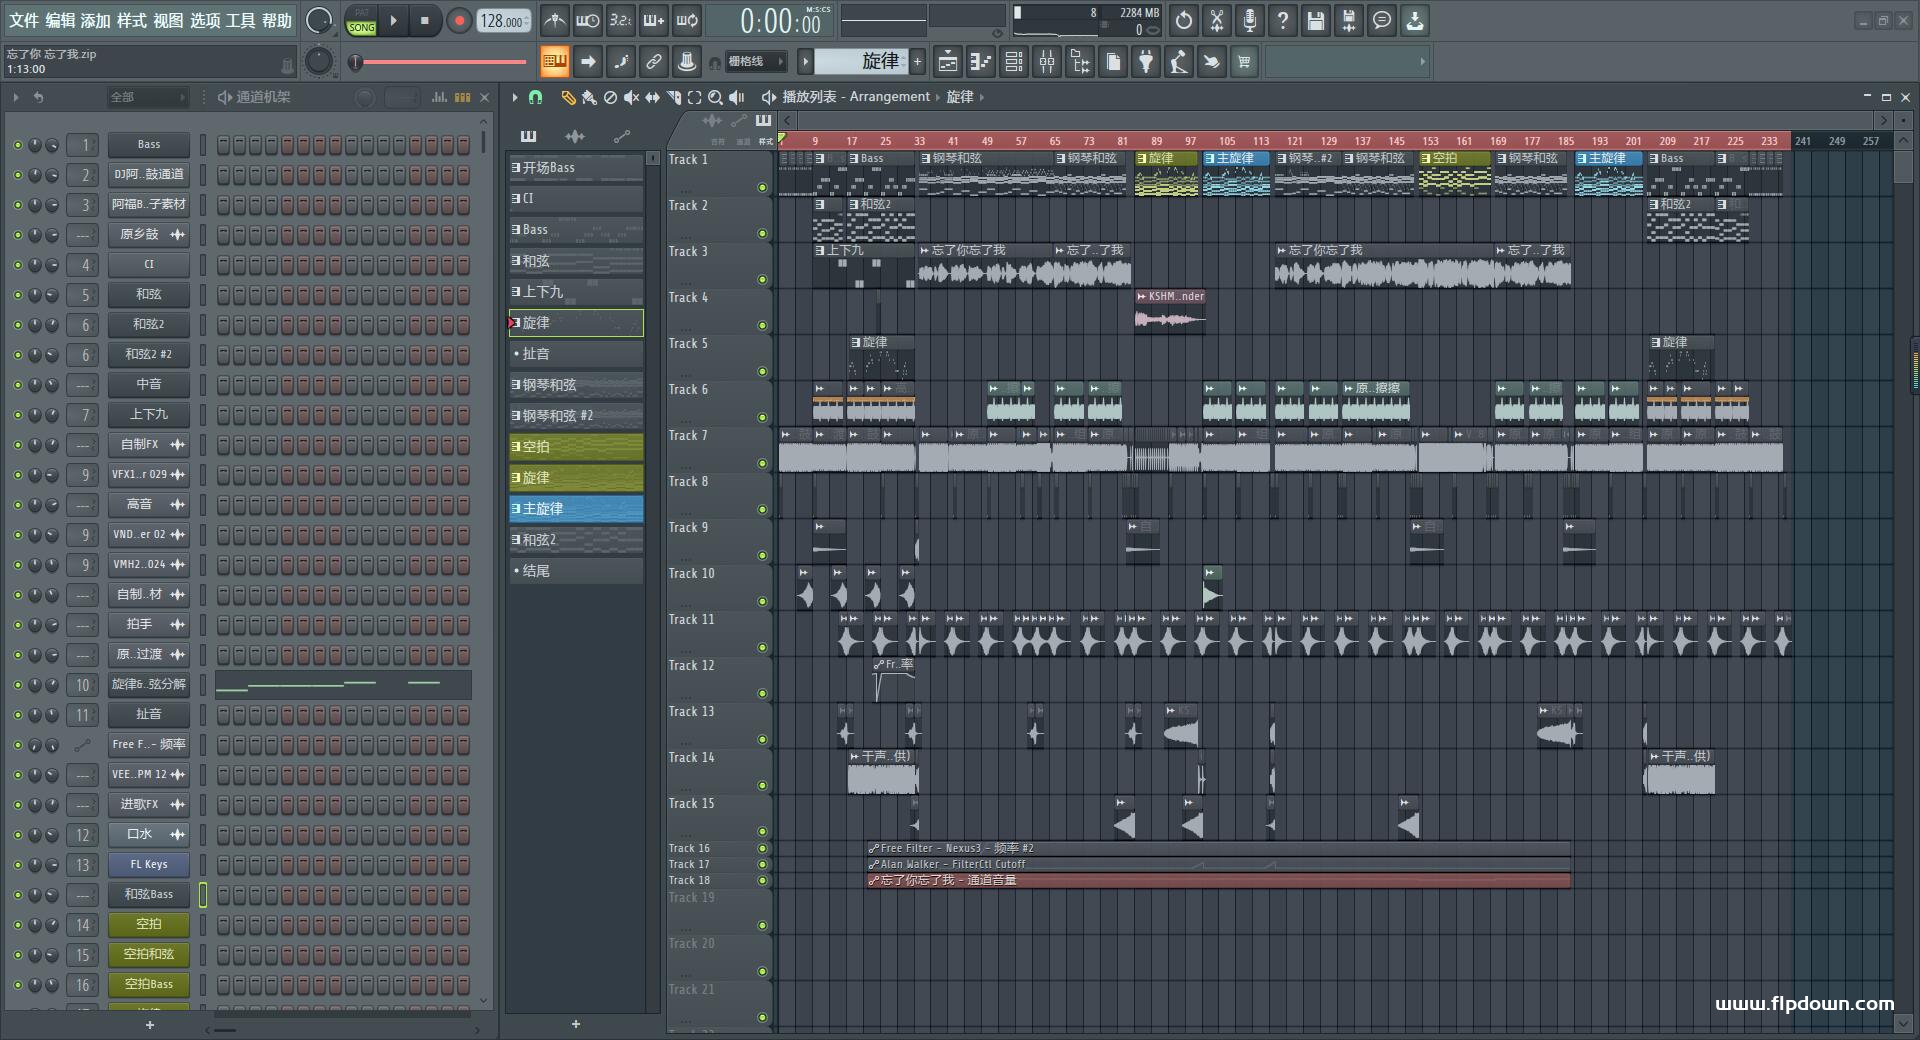Toggle loop recording icon
Screen dimensions: 1920x1040
tap(687, 20)
